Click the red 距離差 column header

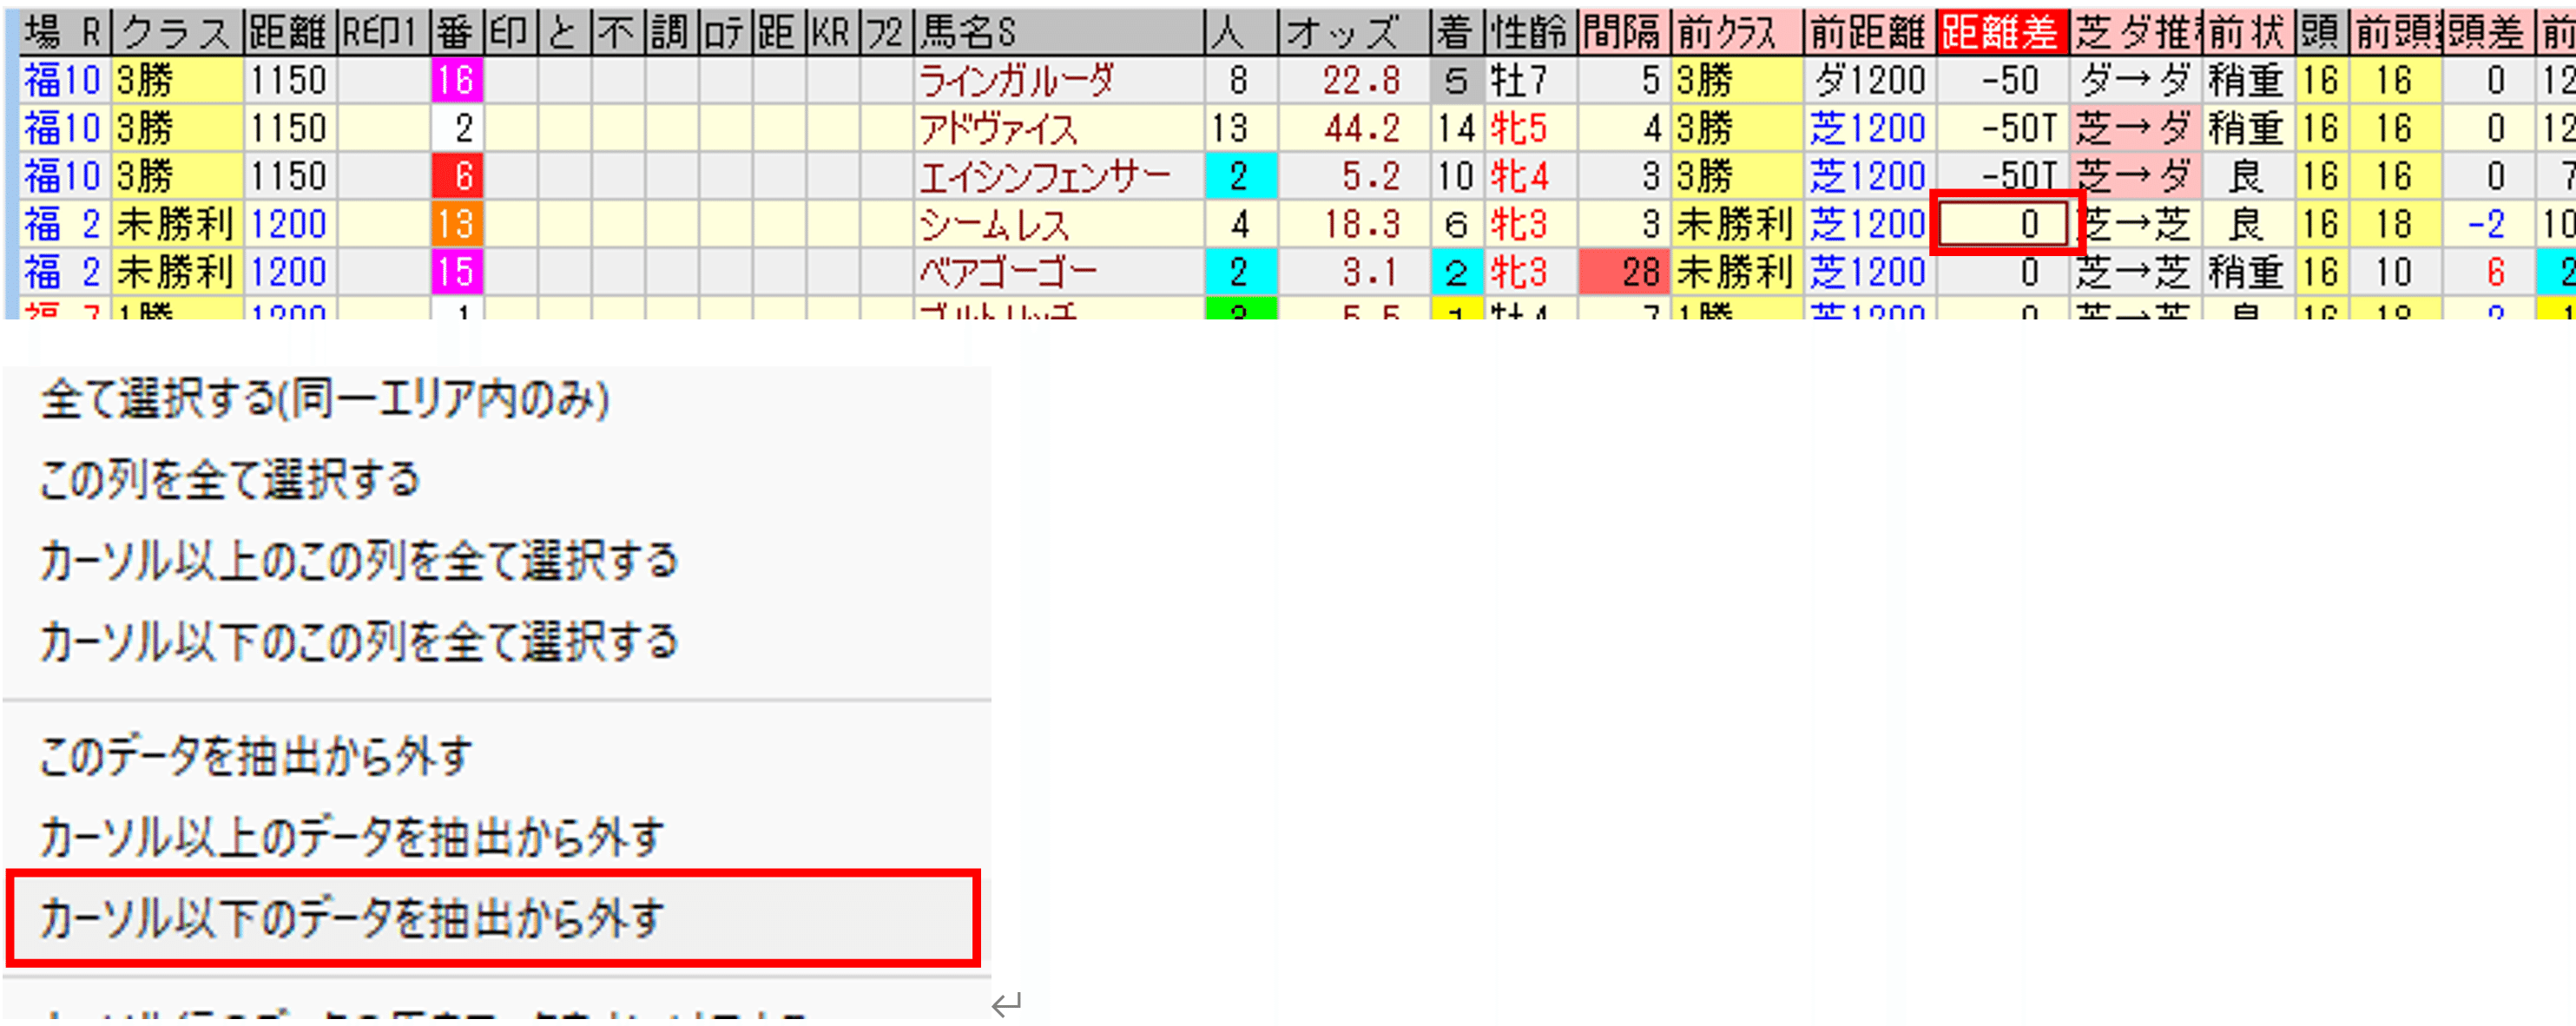(2002, 33)
